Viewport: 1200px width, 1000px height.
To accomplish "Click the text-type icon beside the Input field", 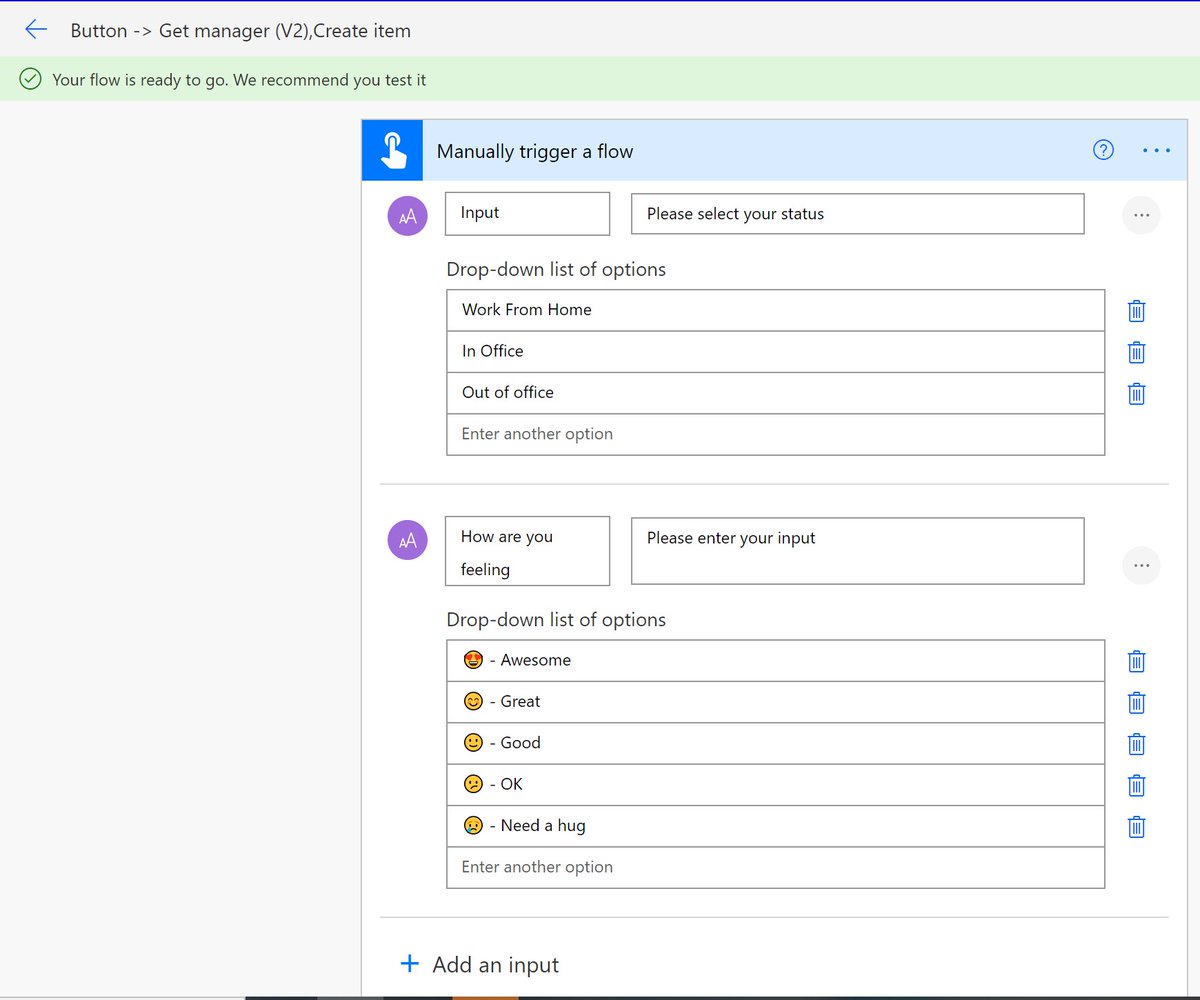I will pos(407,215).
